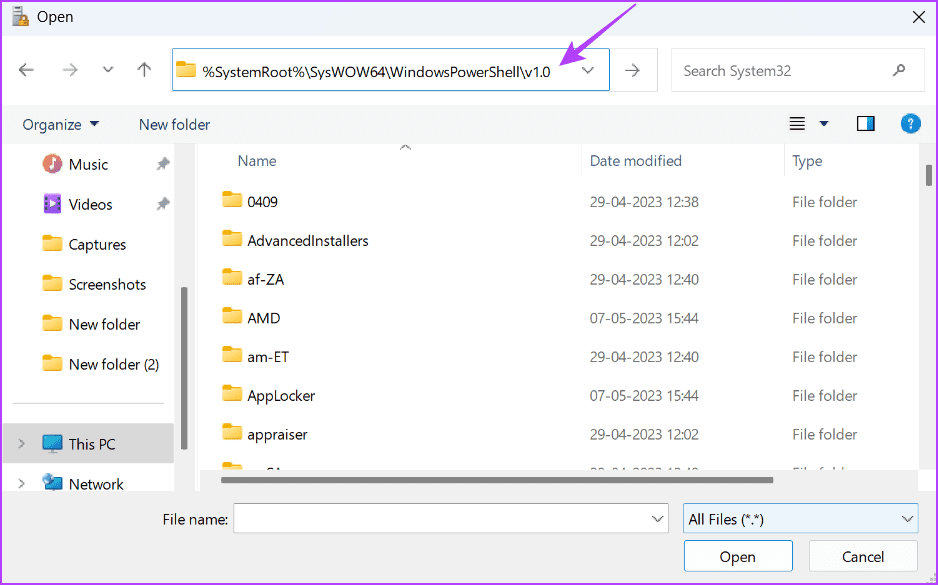Click the Go to arrow button
The height and width of the screenshot is (585, 938).
(632, 70)
